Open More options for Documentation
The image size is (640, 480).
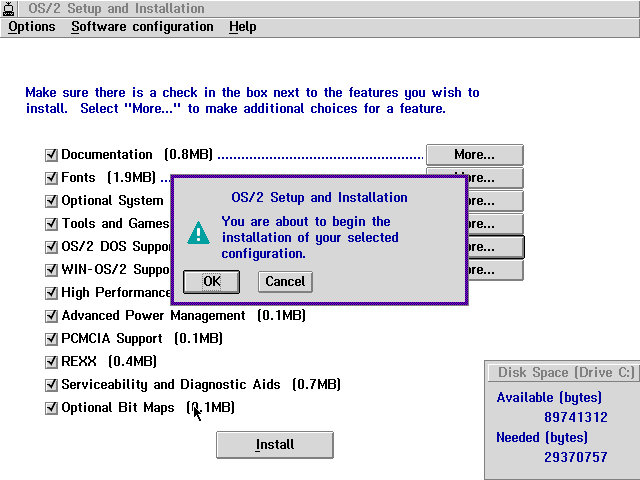coord(475,155)
